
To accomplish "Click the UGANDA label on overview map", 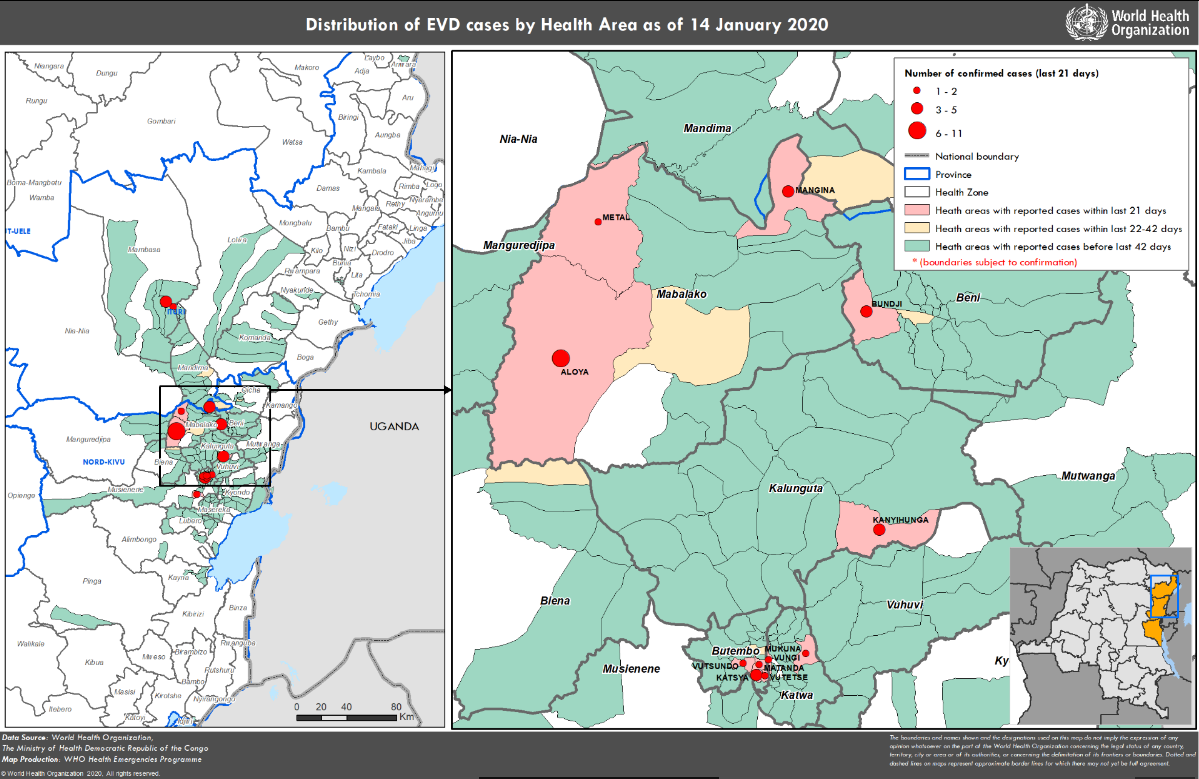I will pyautogui.click(x=394, y=426).
